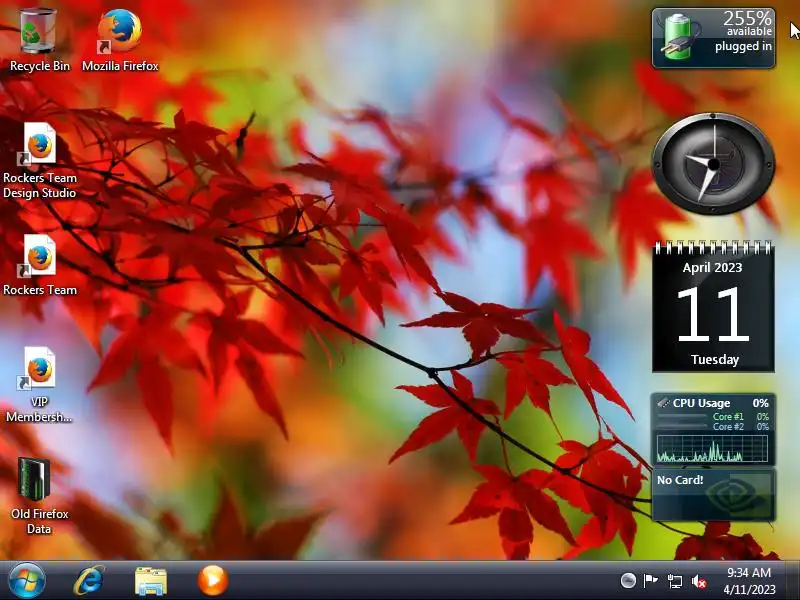800x600 pixels.
Task: Open the network status tray icon
Action: [674, 581]
